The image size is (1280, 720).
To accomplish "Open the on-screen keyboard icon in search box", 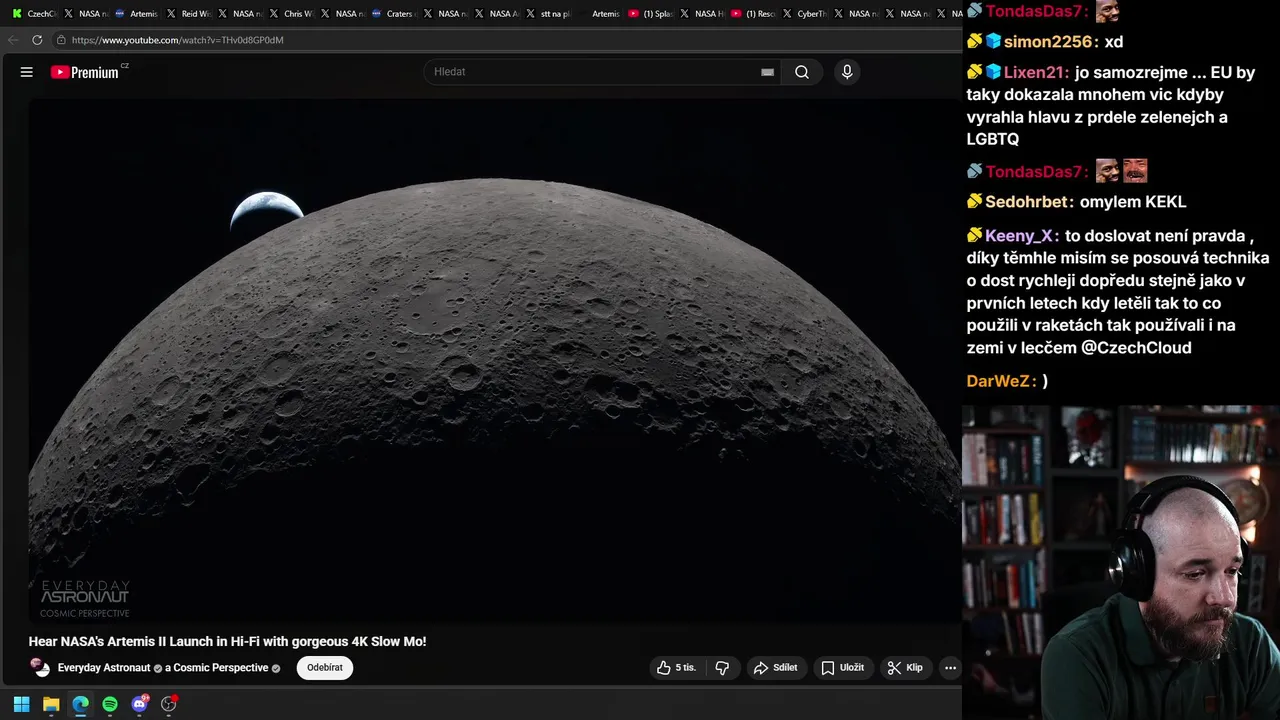I will pyautogui.click(x=767, y=72).
